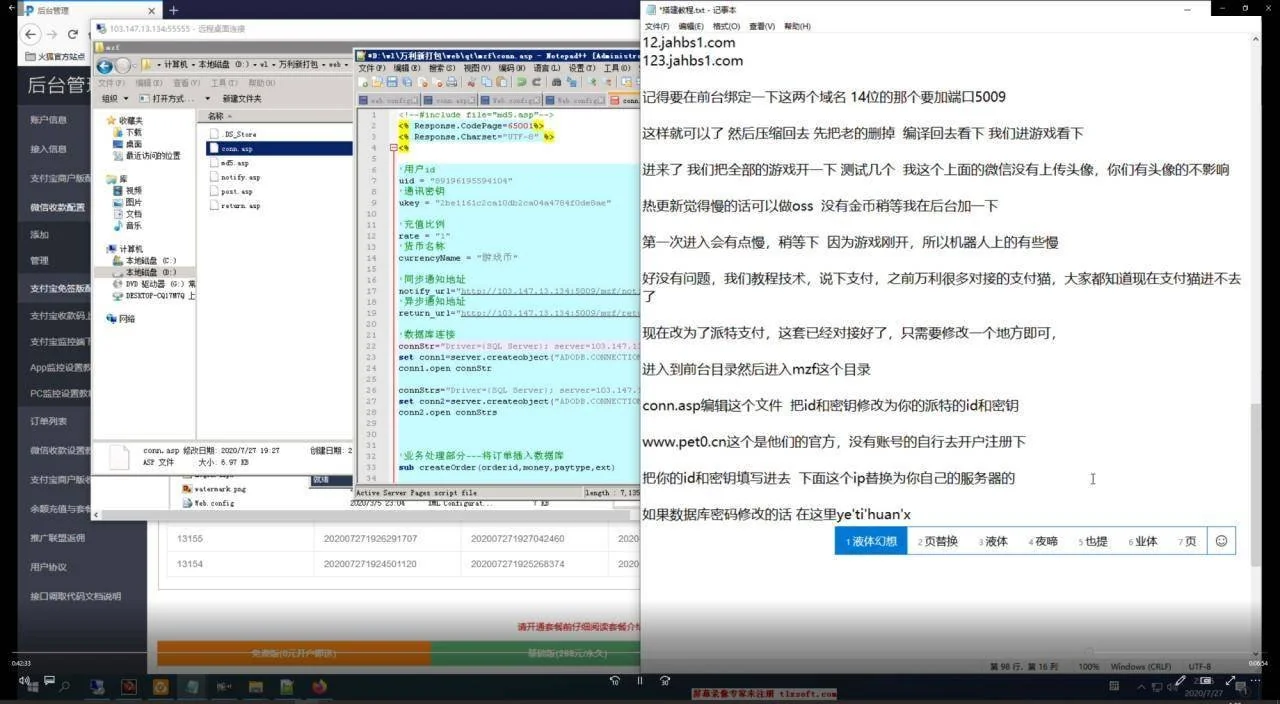This screenshot has width=1280, height=704.
Task: Click the emoji smiley in IME candidate bar
Action: pyautogui.click(x=1221, y=541)
